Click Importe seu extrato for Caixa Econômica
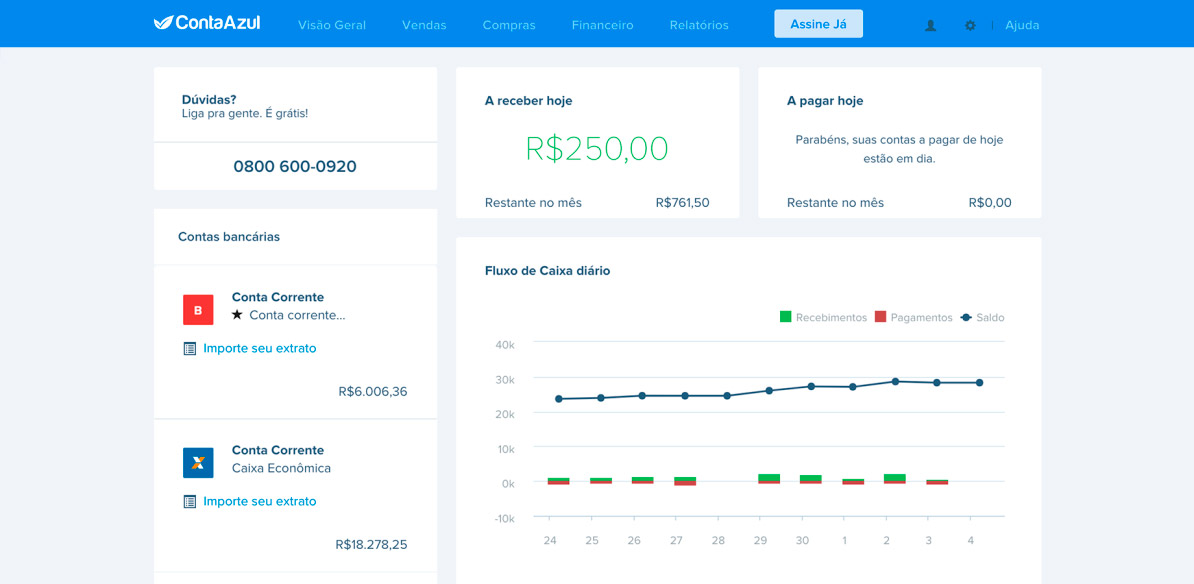 259,502
